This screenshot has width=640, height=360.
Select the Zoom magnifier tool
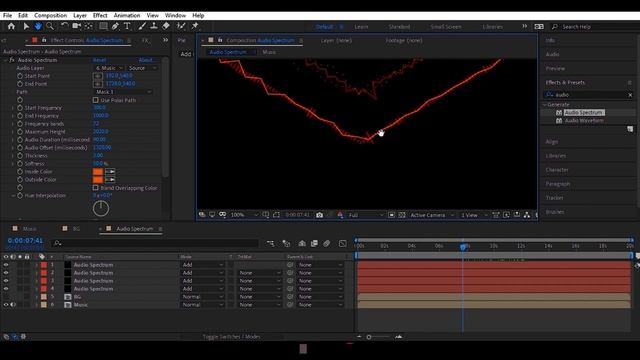pyautogui.click(x=50, y=26)
